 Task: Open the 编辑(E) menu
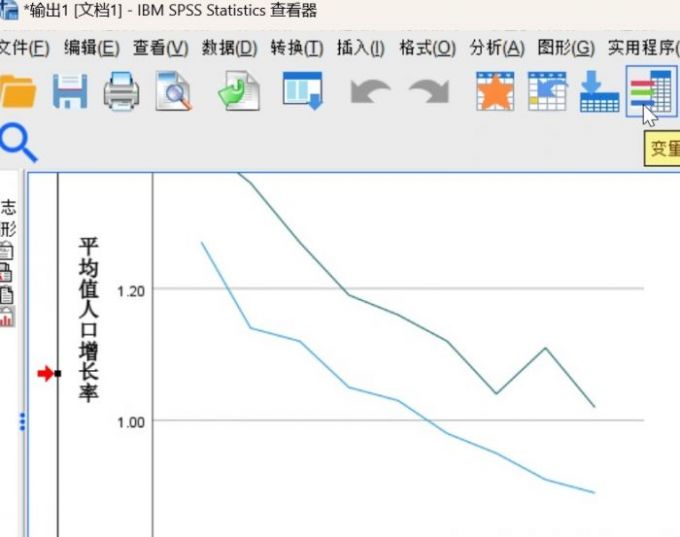(92, 48)
